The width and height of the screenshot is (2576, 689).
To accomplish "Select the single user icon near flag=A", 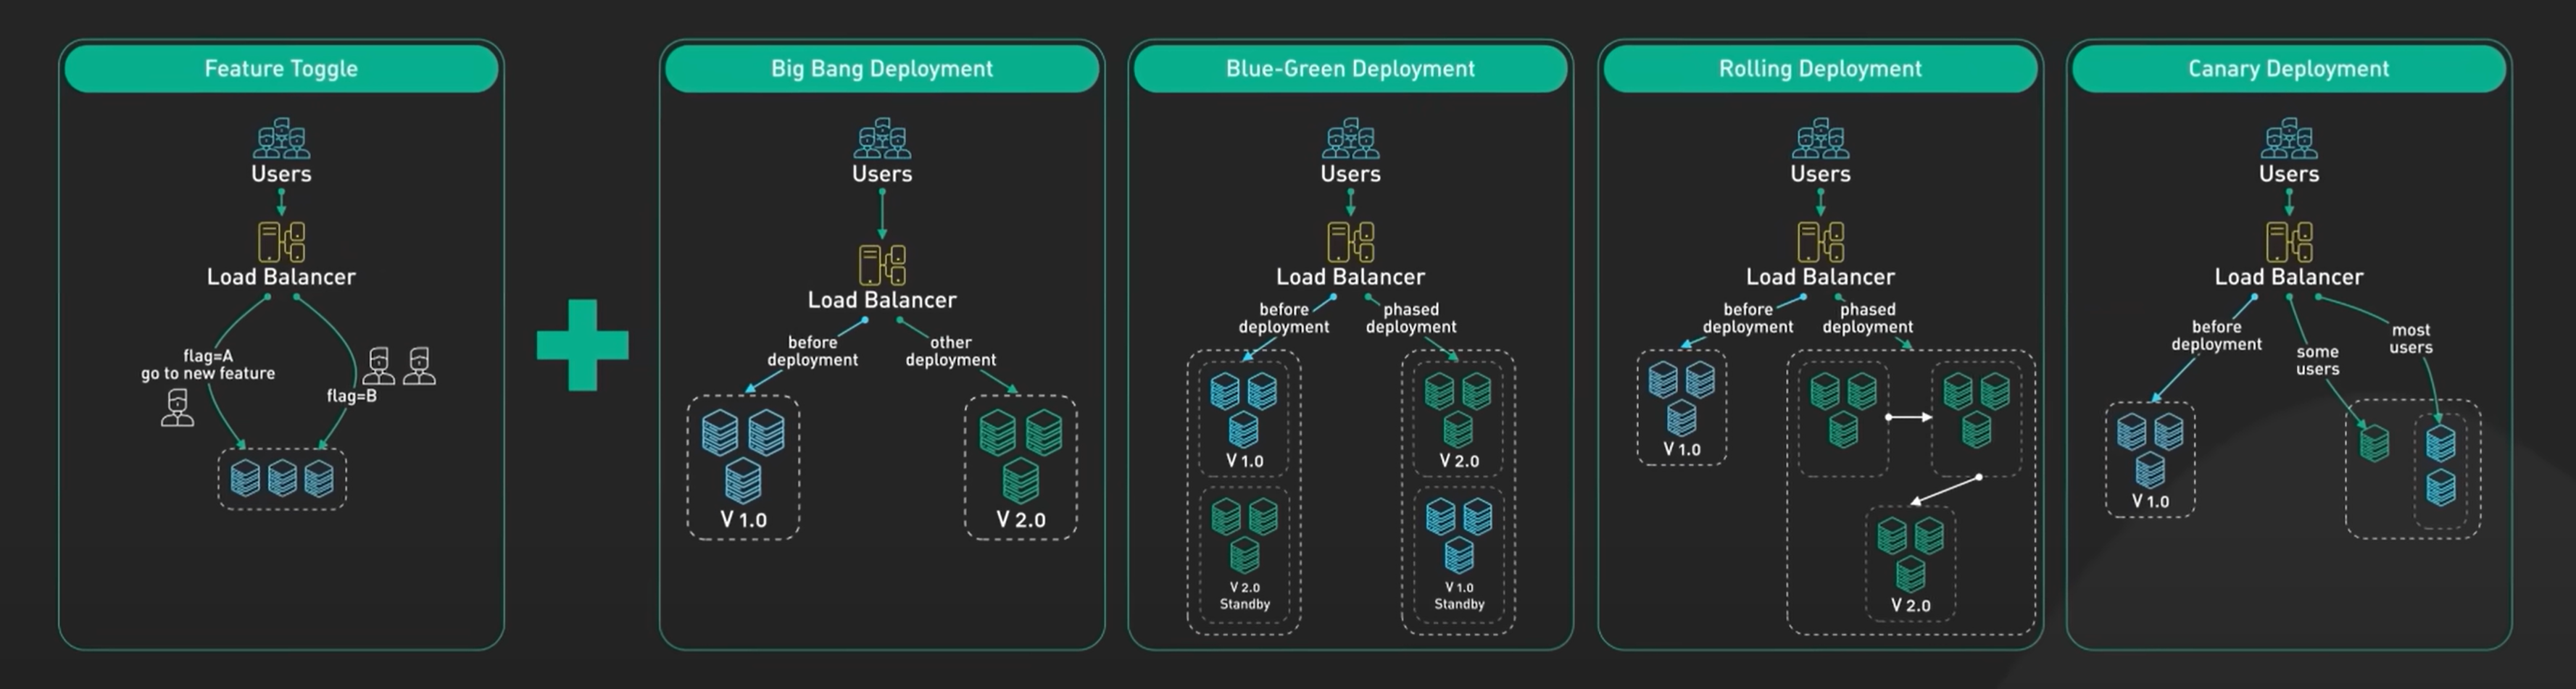I will pos(178,408).
